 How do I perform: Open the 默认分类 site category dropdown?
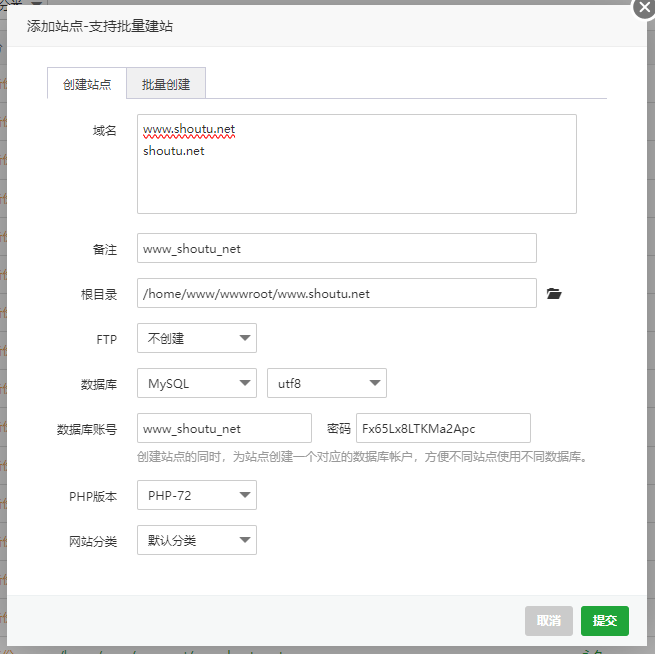pos(197,540)
